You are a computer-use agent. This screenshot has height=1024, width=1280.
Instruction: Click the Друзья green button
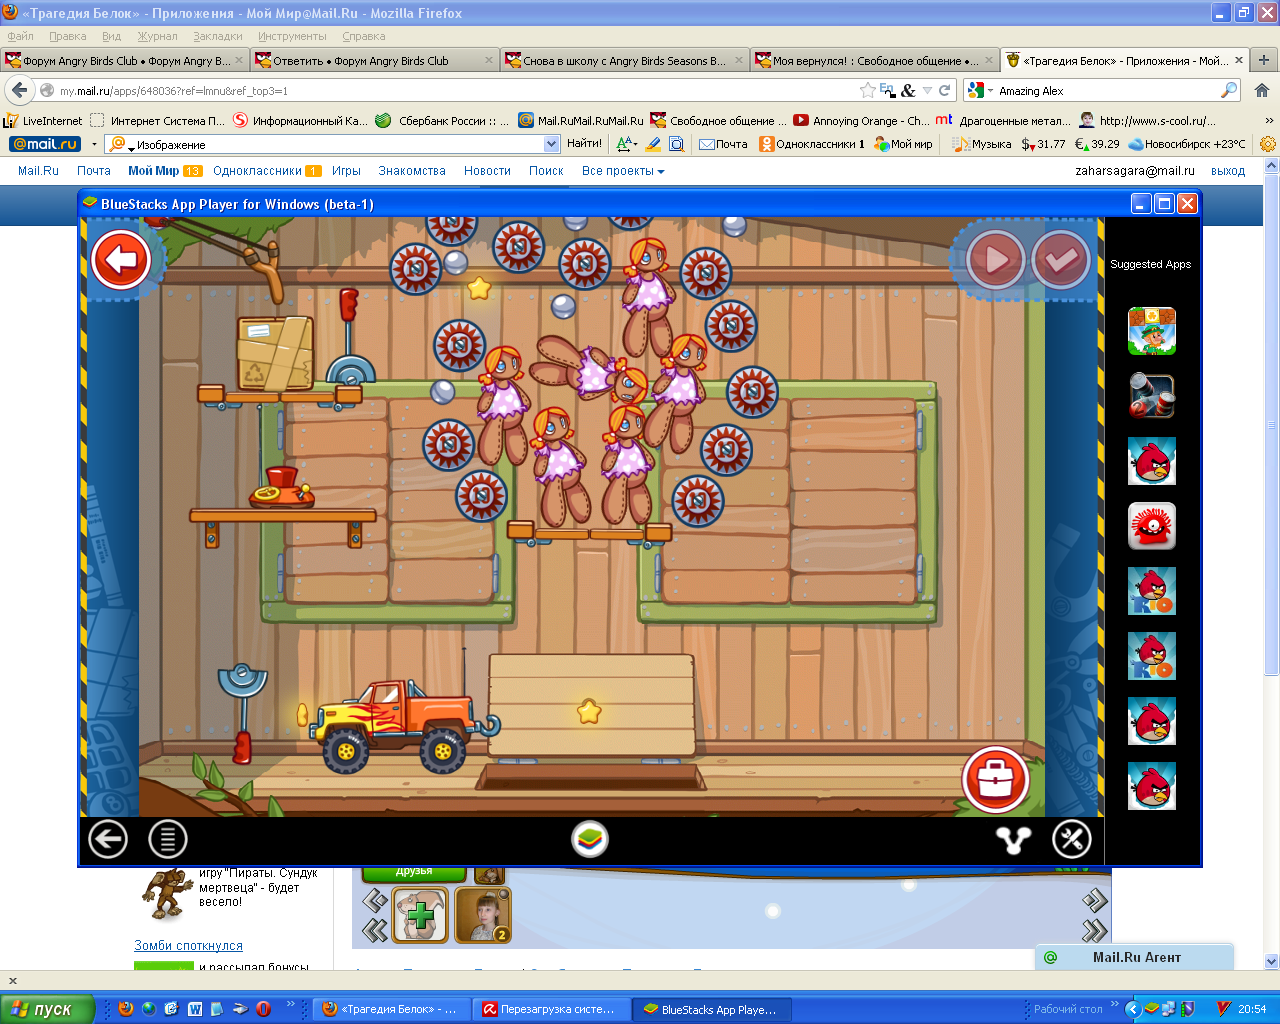coord(414,873)
